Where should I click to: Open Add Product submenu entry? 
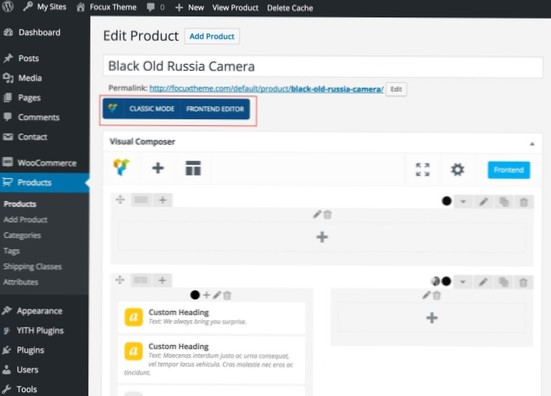tap(25, 220)
